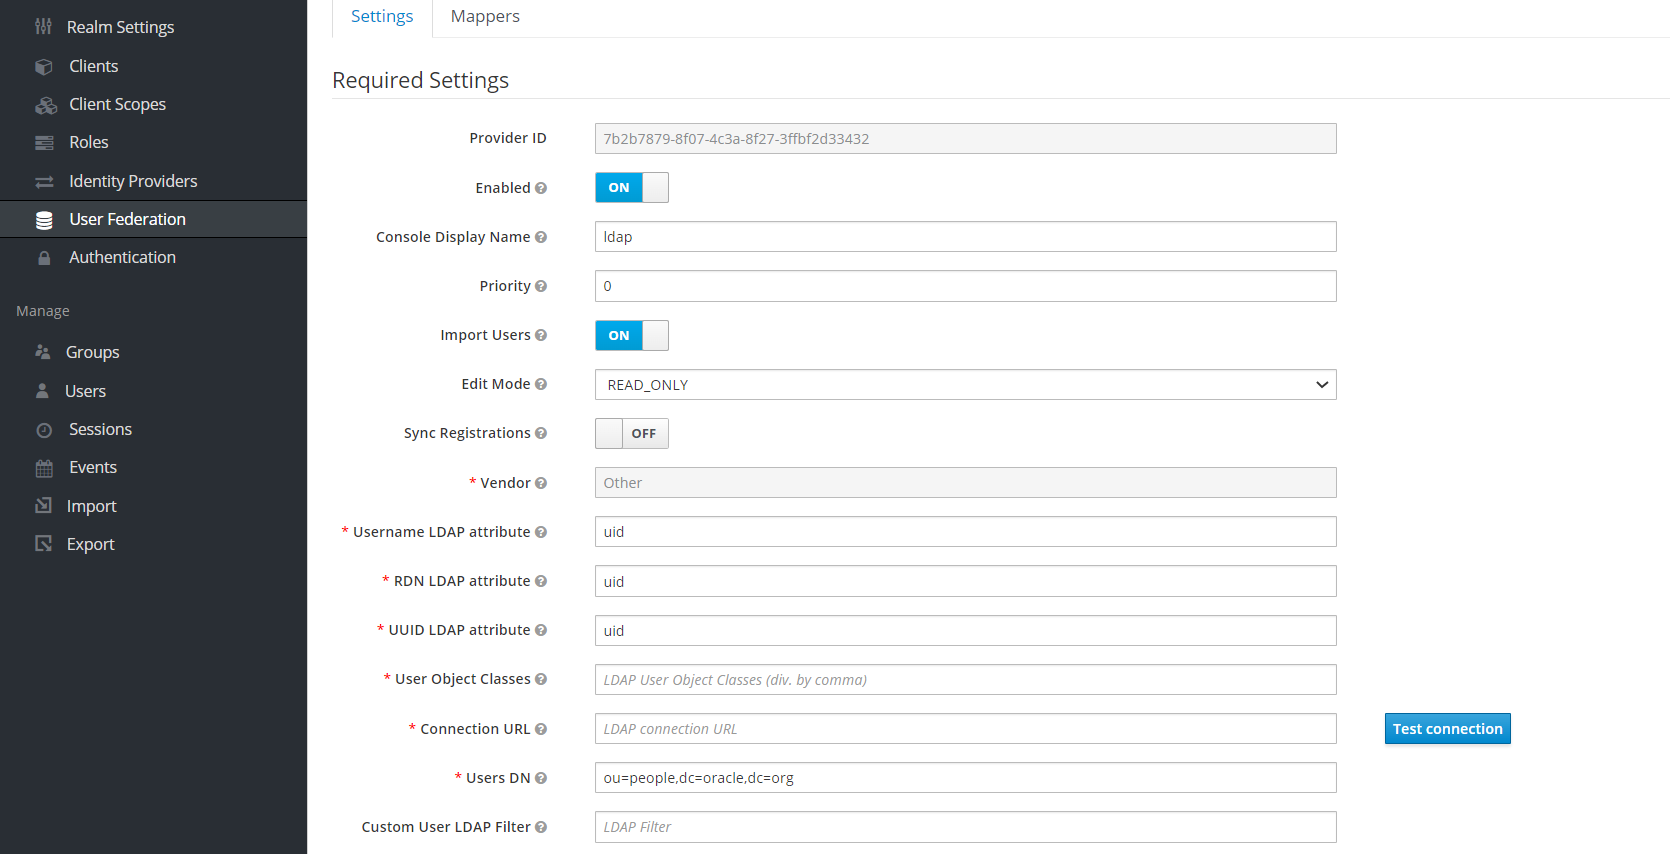1670x854 pixels.
Task: Click the Users DN input field
Action: click(x=965, y=778)
